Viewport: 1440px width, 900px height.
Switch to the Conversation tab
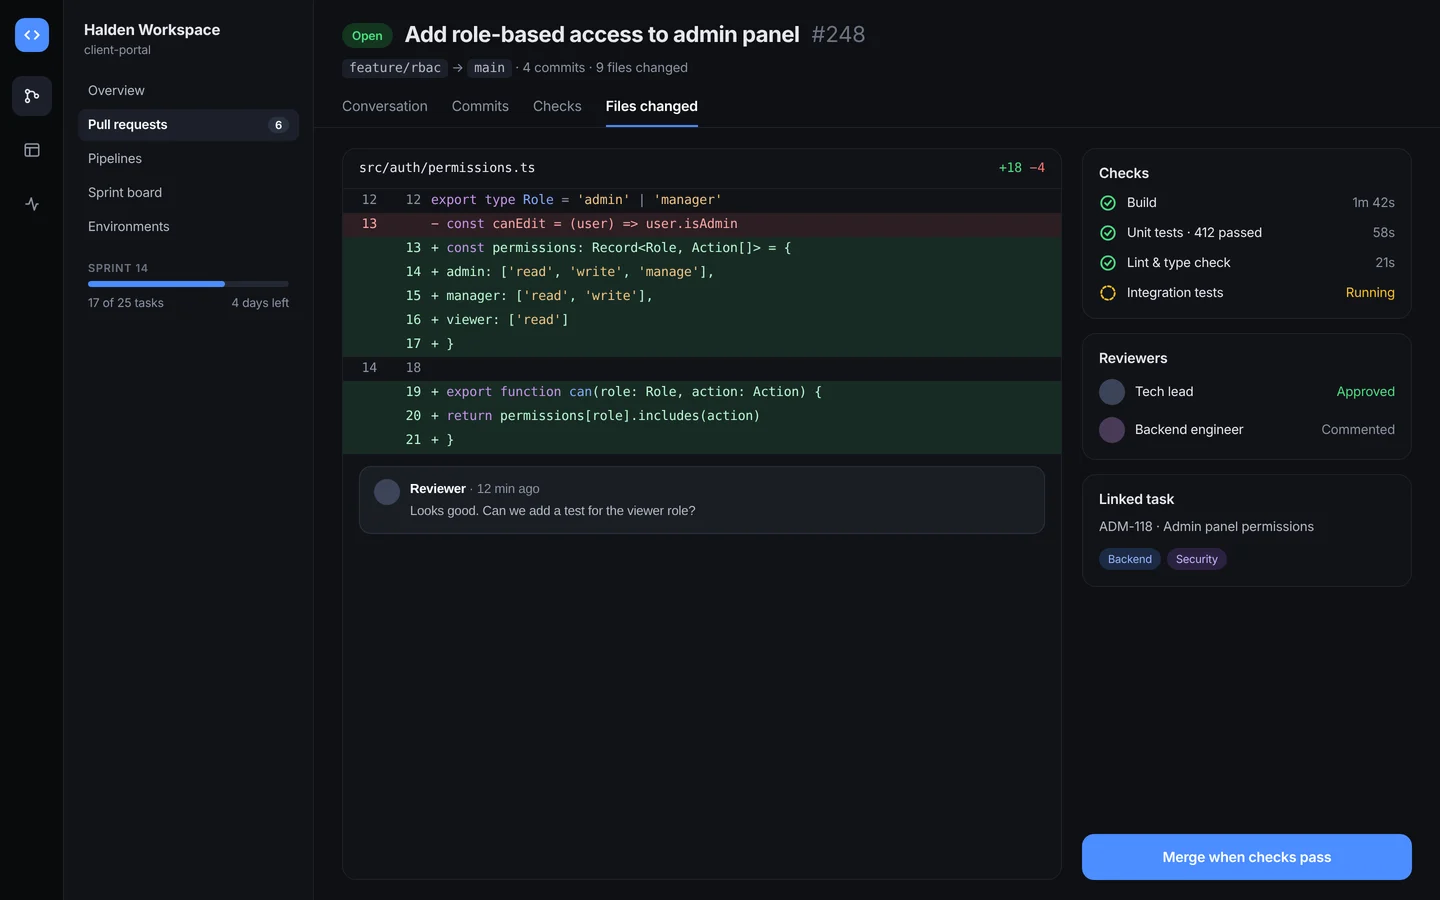[385, 106]
